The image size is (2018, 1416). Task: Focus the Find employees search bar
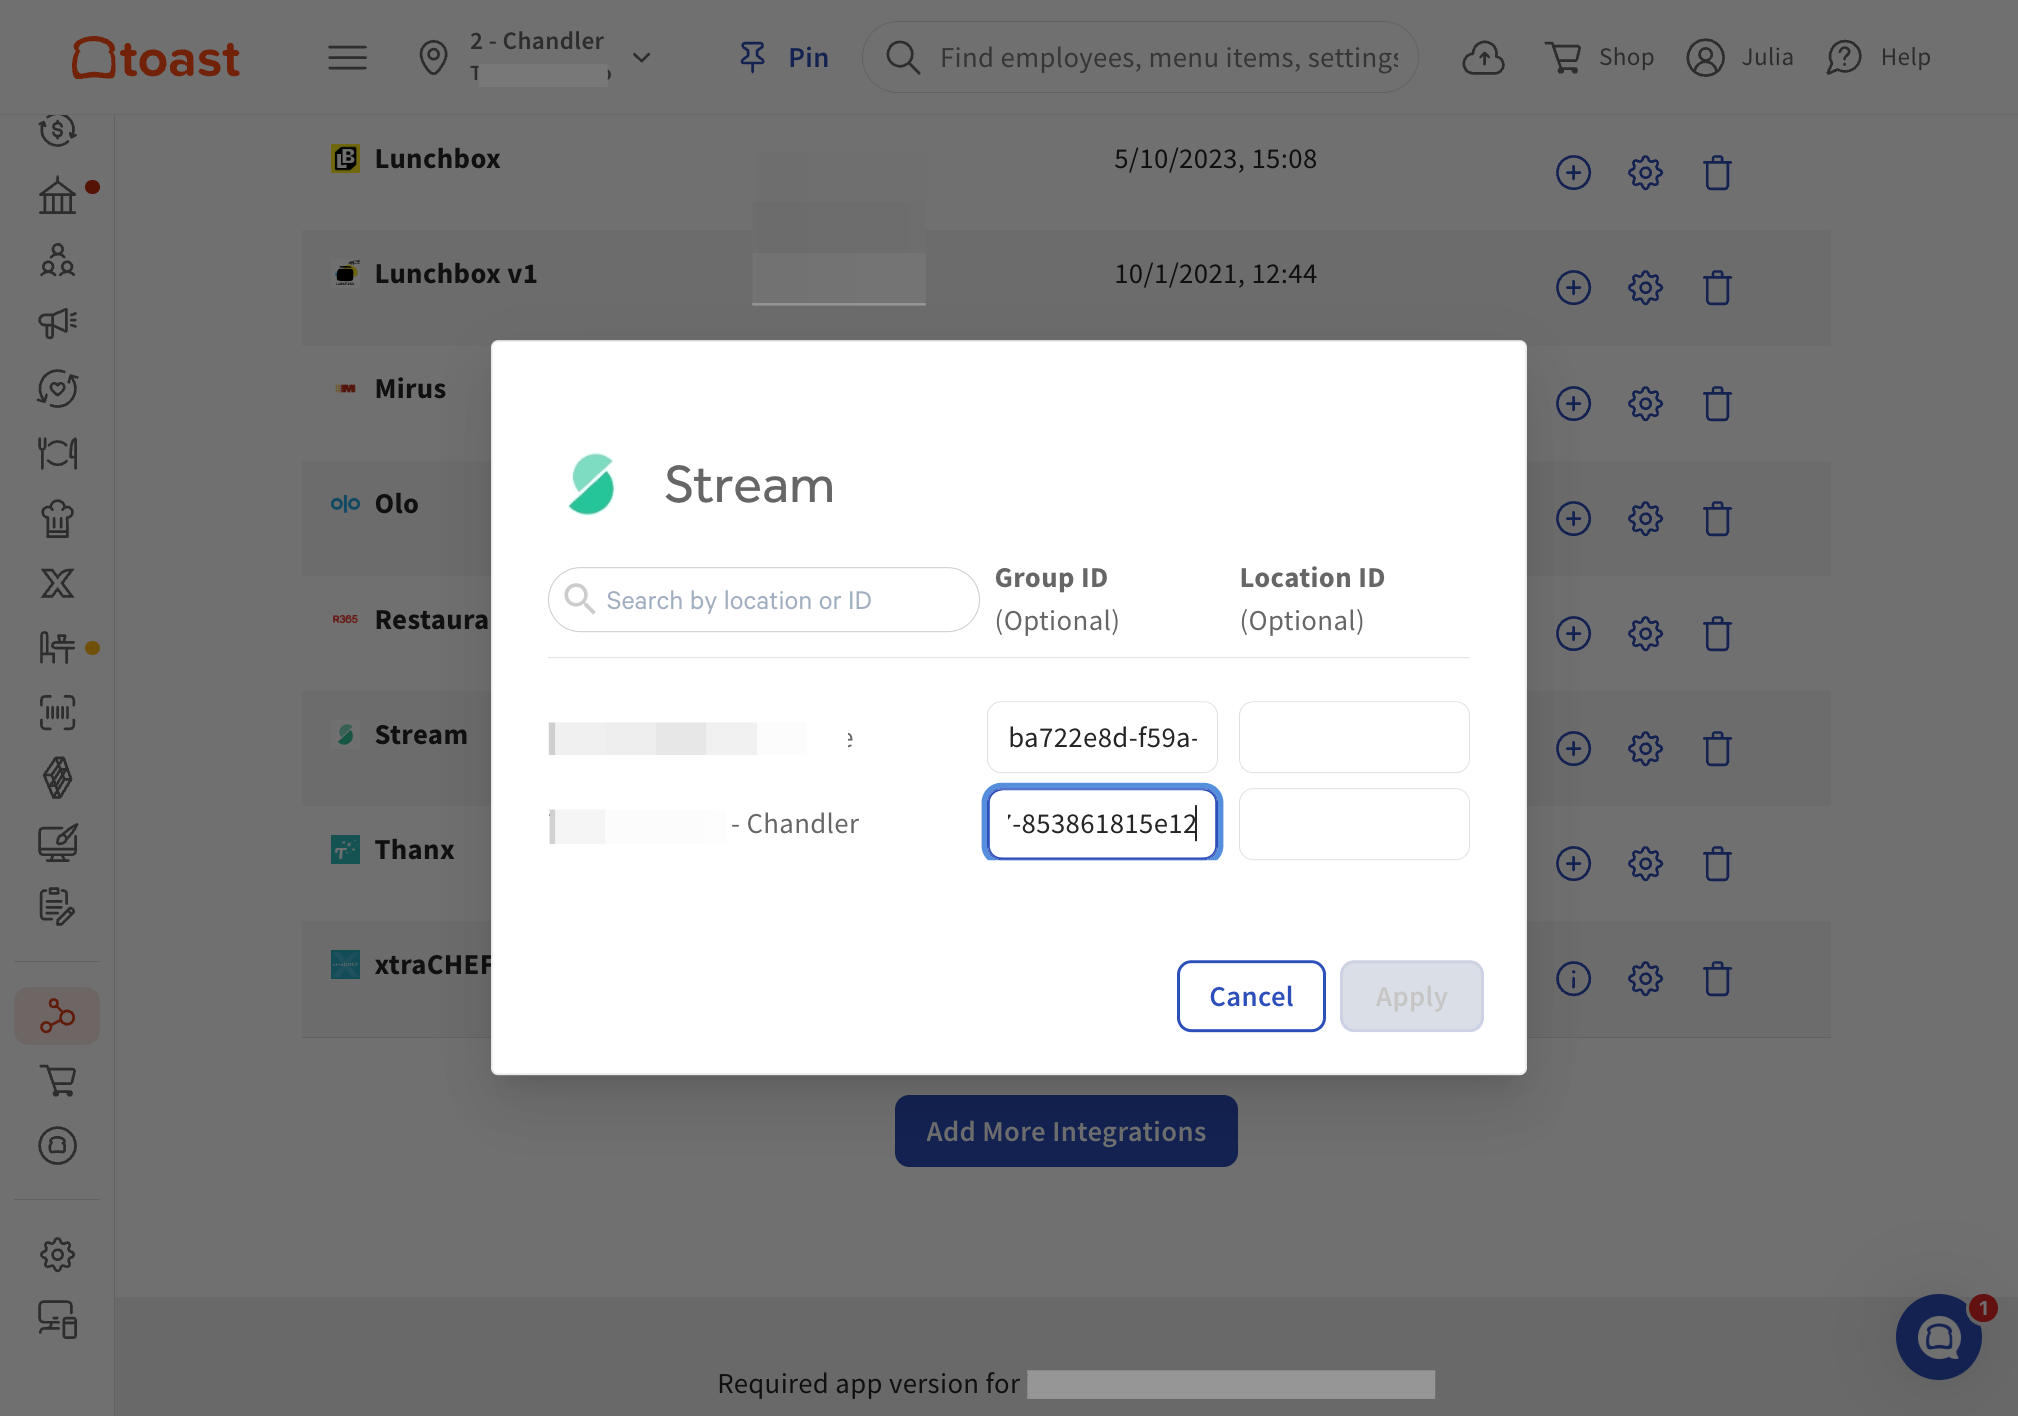pos(1140,58)
